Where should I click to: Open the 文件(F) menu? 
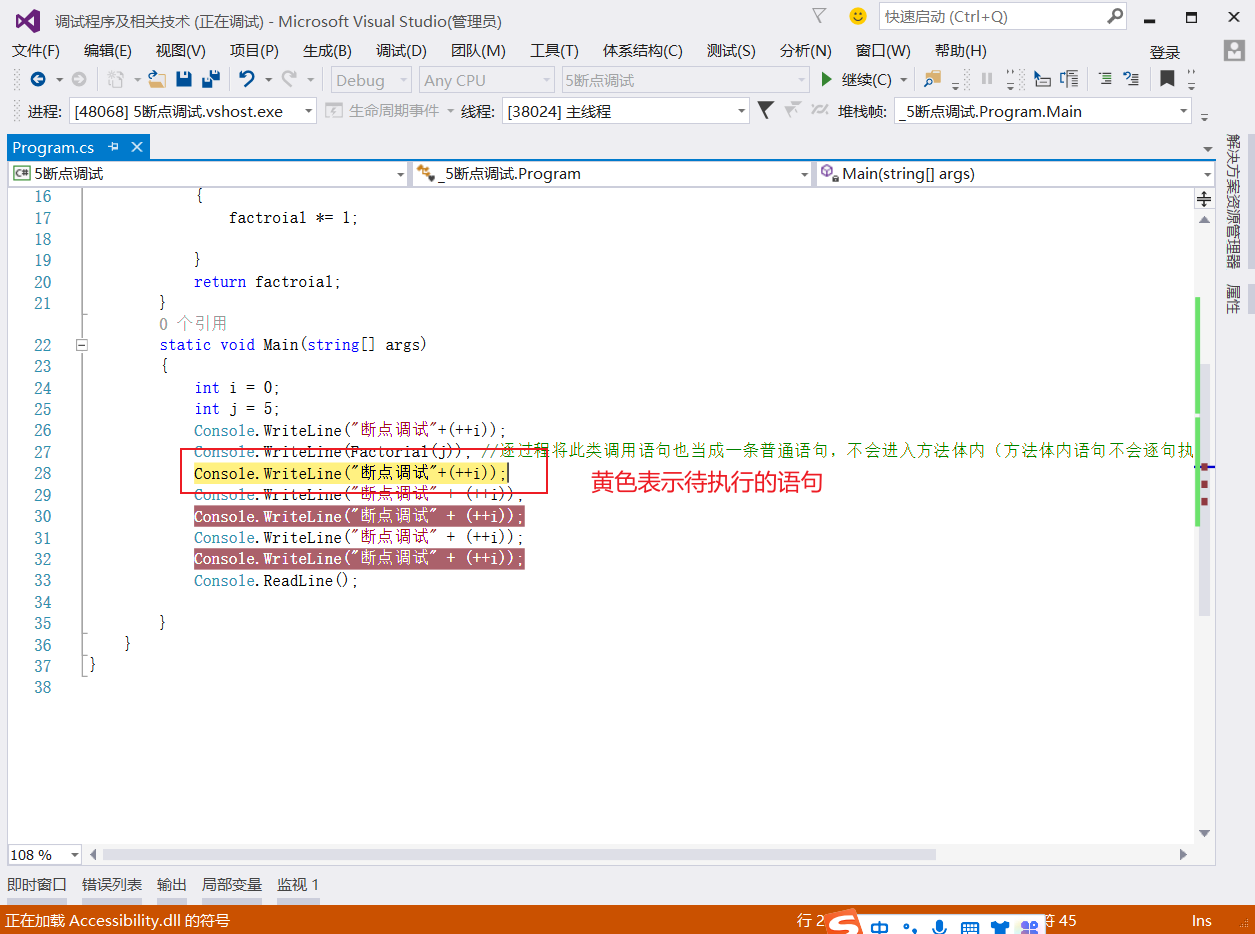click(x=36, y=51)
